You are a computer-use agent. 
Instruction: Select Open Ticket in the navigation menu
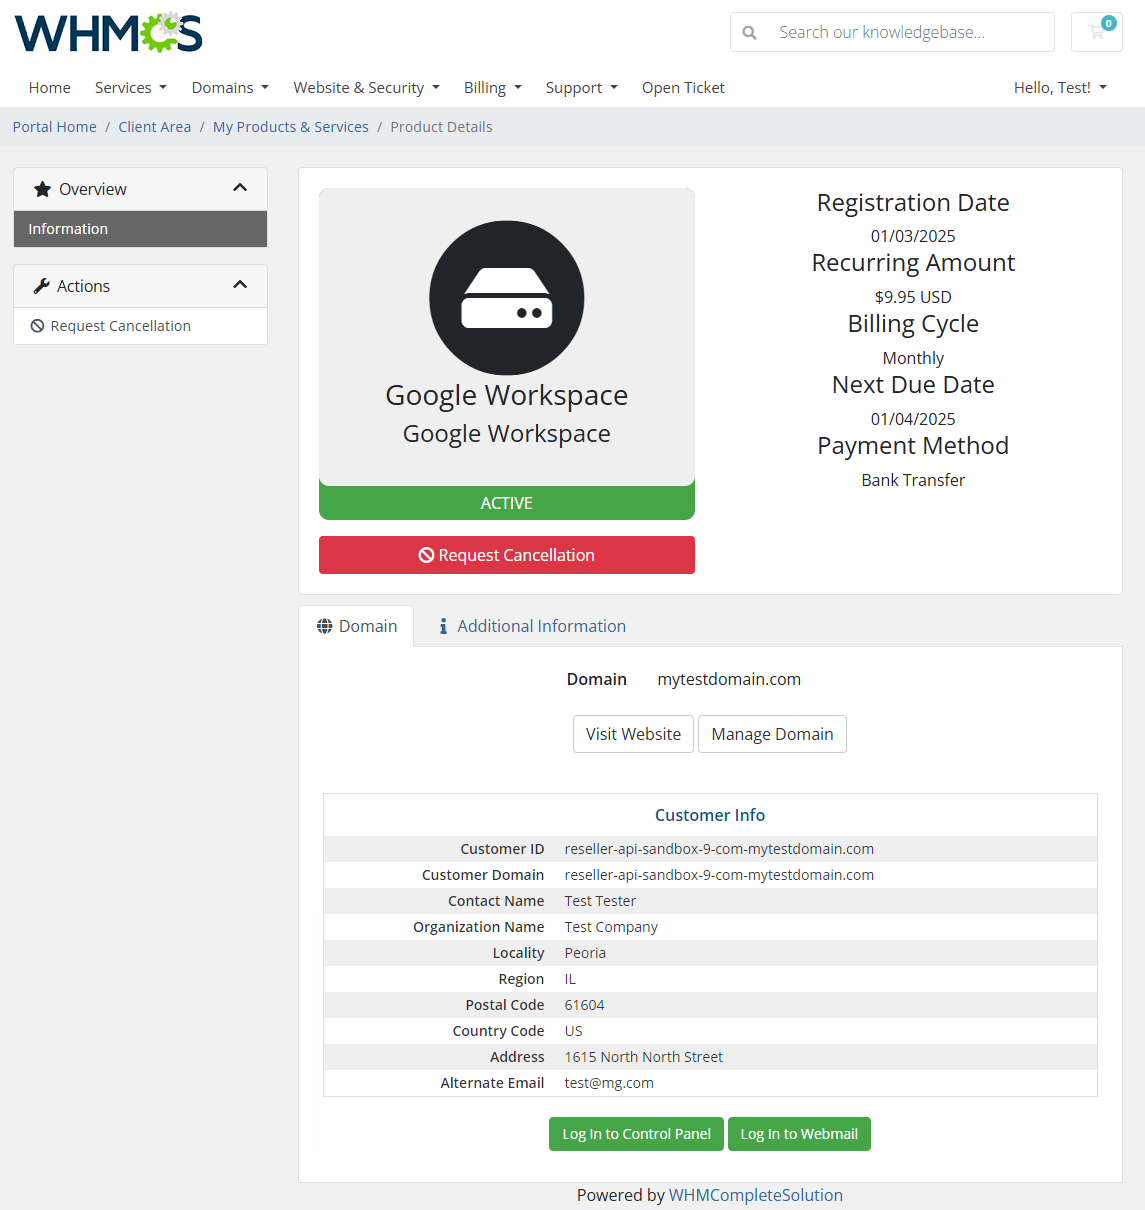pos(683,87)
